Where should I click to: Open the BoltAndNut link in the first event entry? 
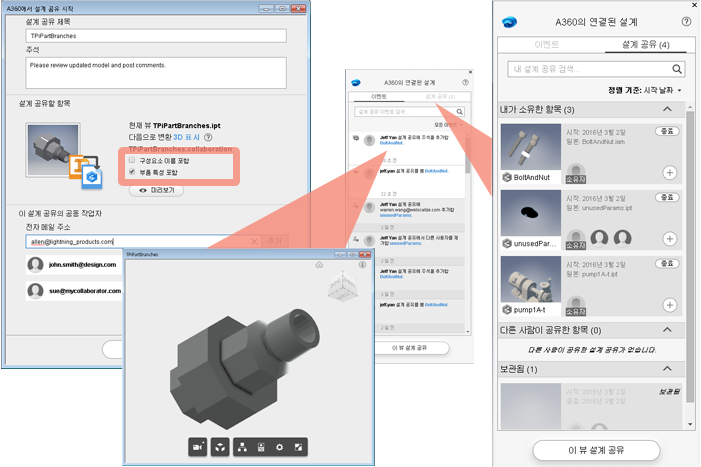(392, 143)
